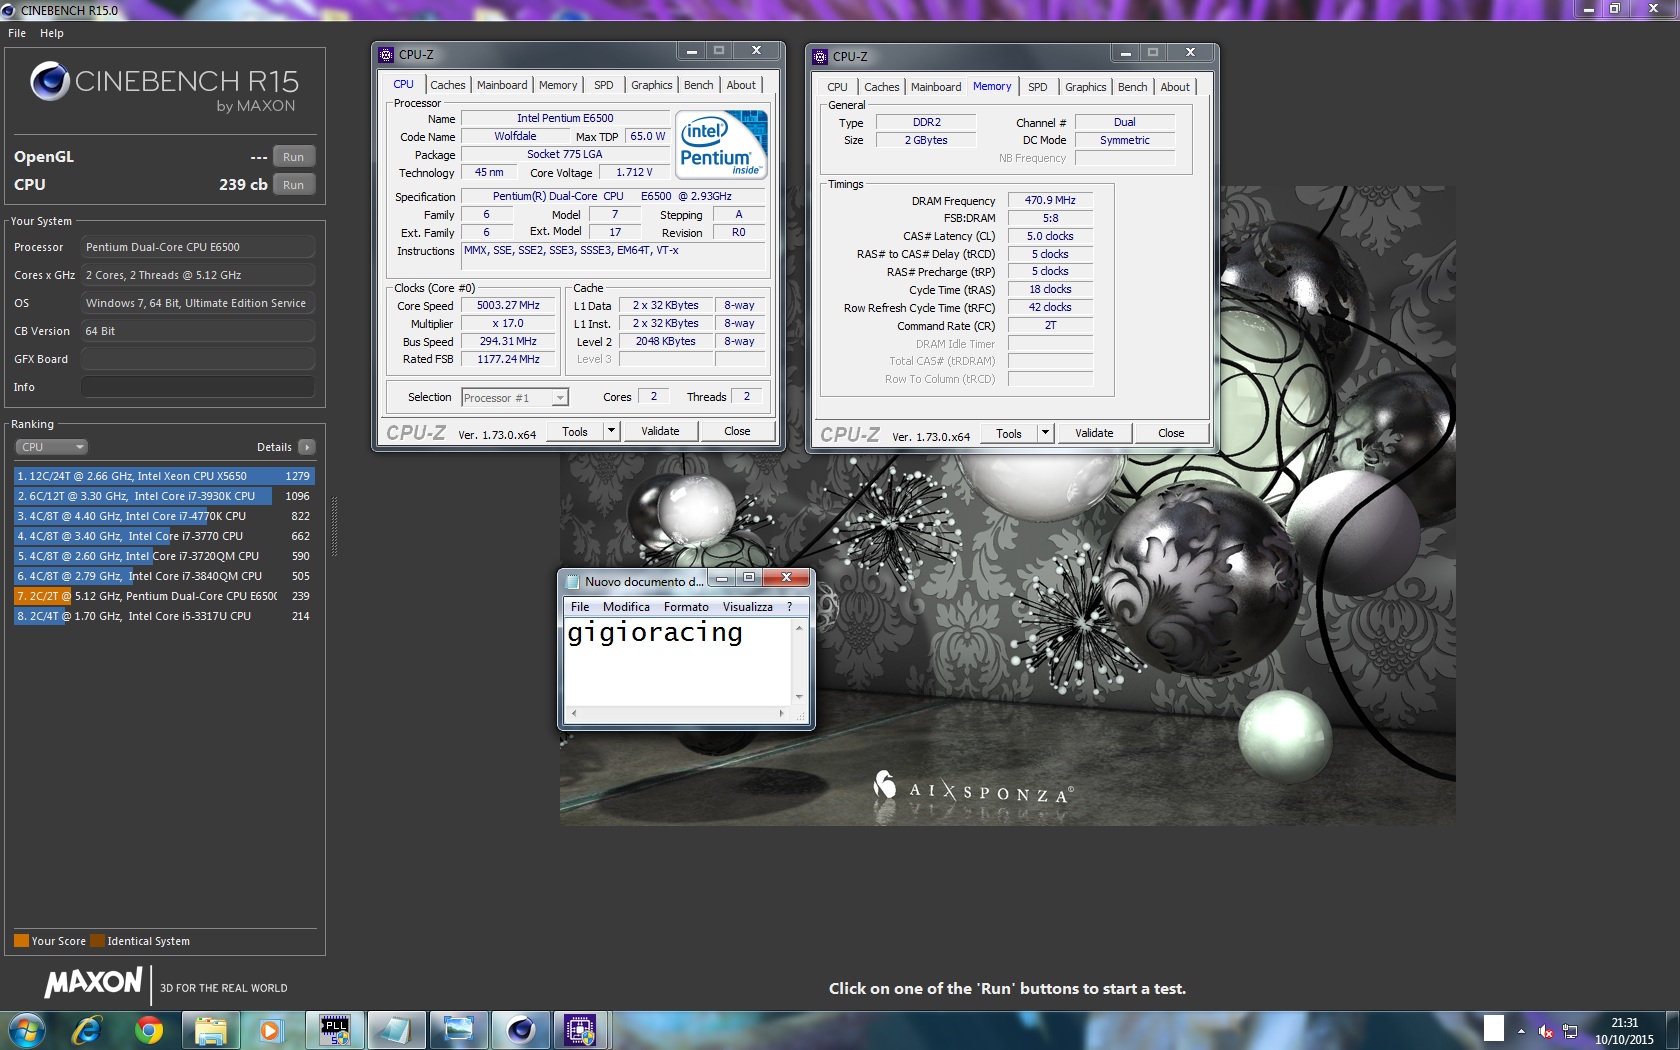Show hidden tray icons arrow
This screenshot has width=1680, height=1050.
pyautogui.click(x=1521, y=1031)
